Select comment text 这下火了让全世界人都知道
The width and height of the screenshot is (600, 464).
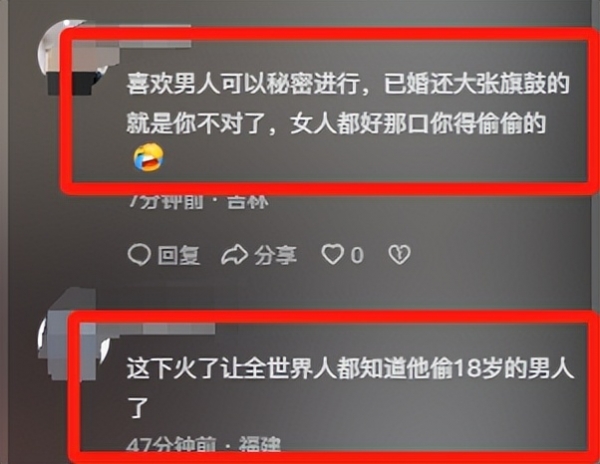click(350, 369)
